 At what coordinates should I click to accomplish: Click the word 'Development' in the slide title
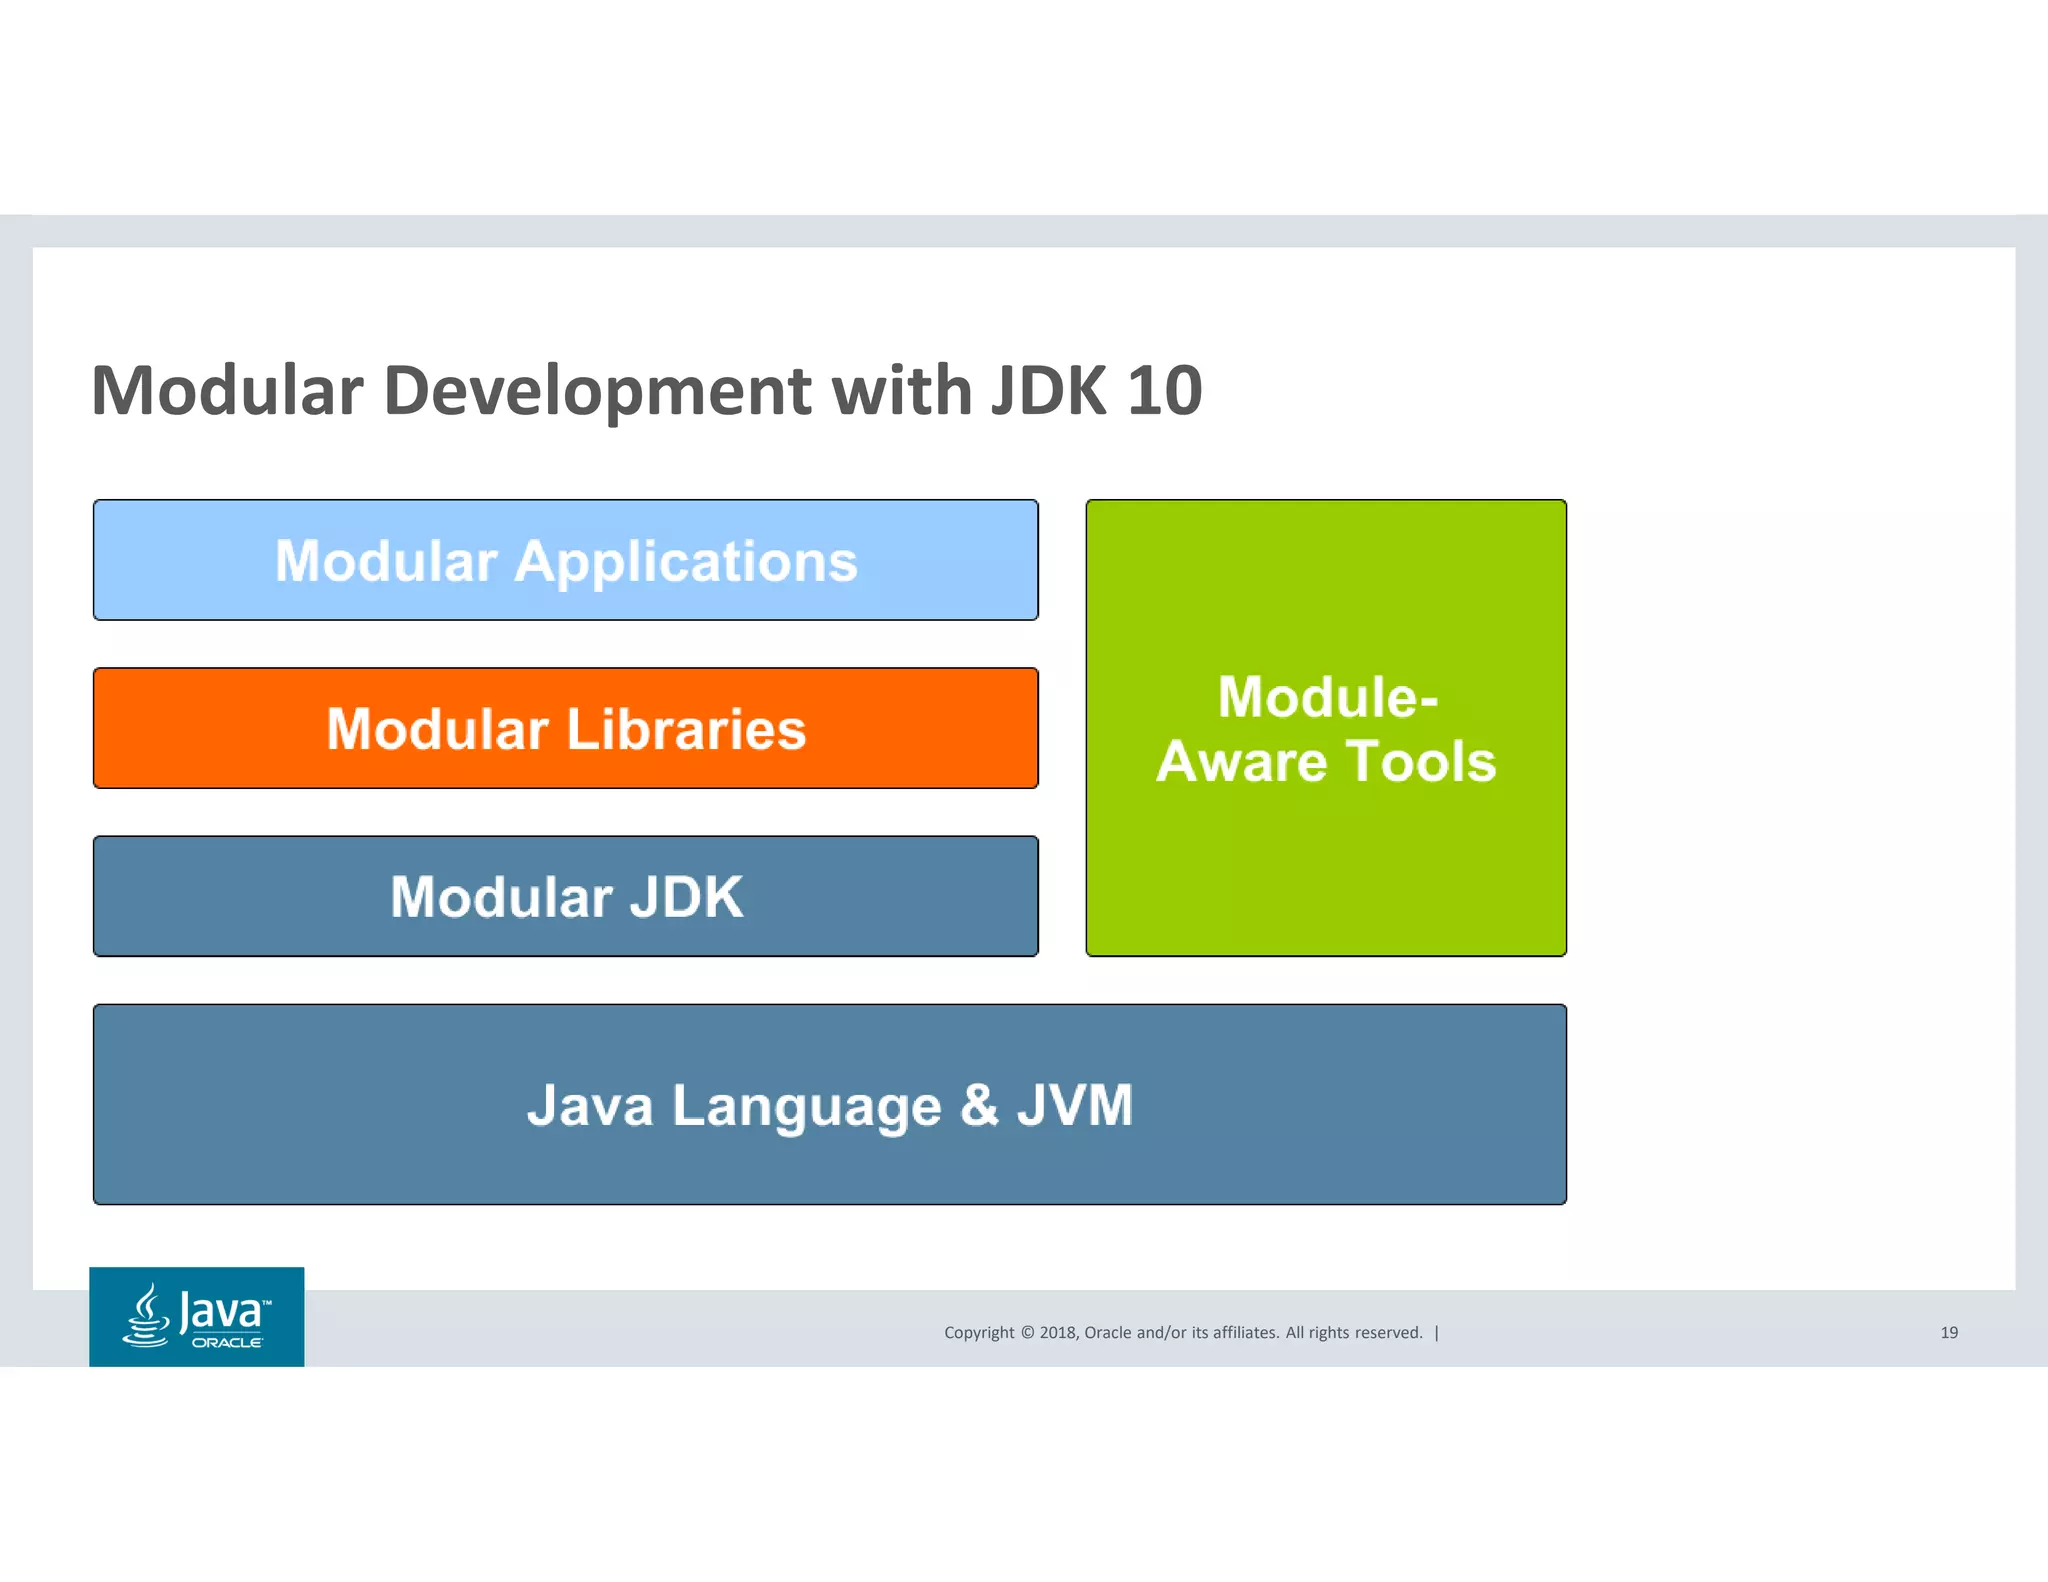point(597,390)
